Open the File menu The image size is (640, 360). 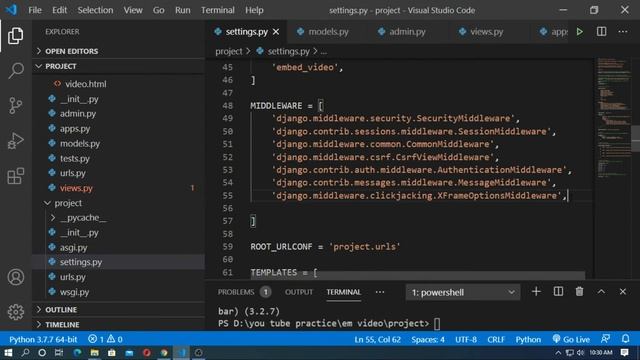pyautogui.click(x=35, y=10)
